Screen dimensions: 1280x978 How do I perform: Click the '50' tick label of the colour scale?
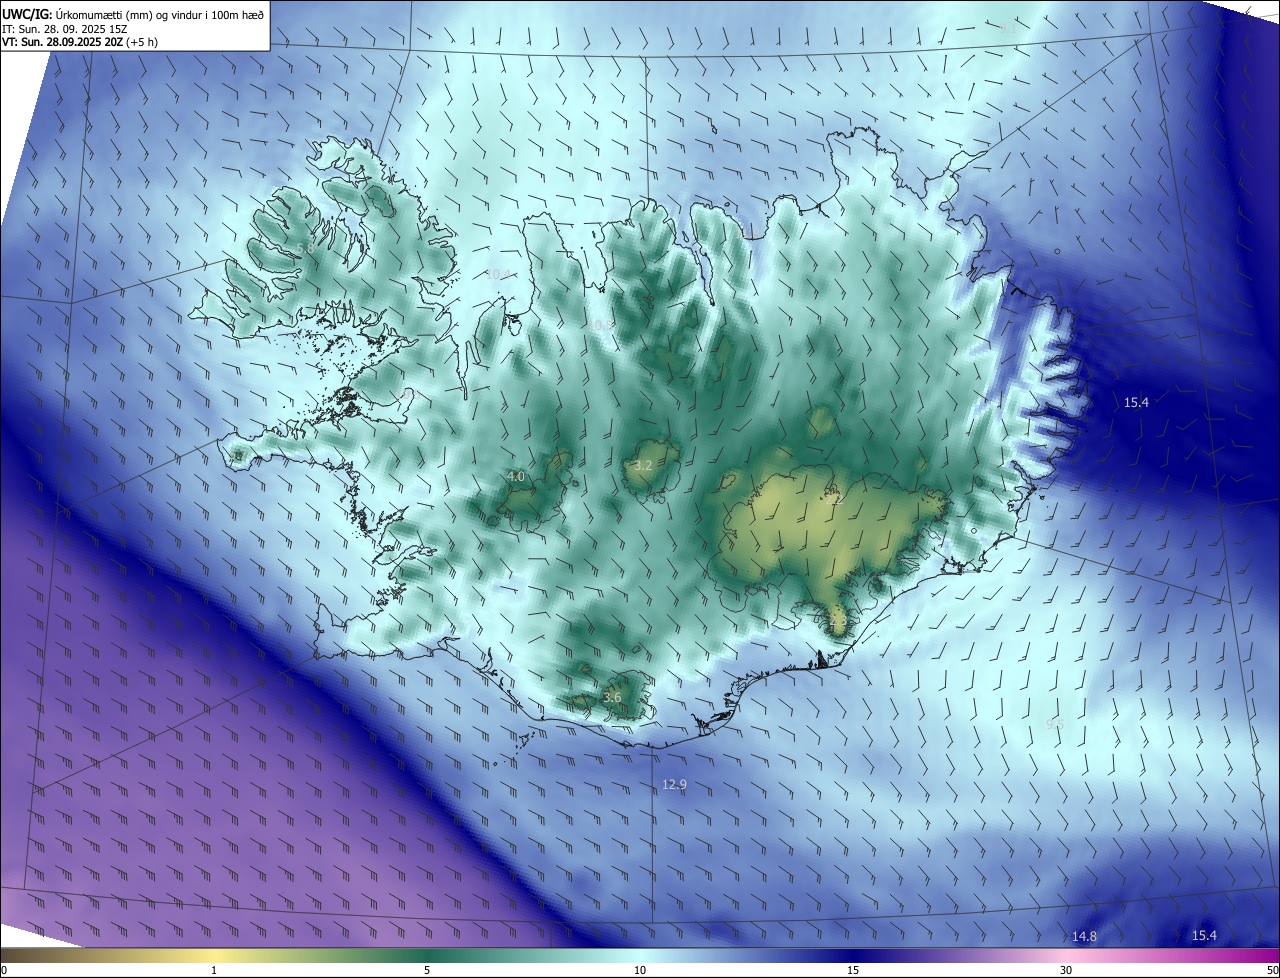(1272, 970)
